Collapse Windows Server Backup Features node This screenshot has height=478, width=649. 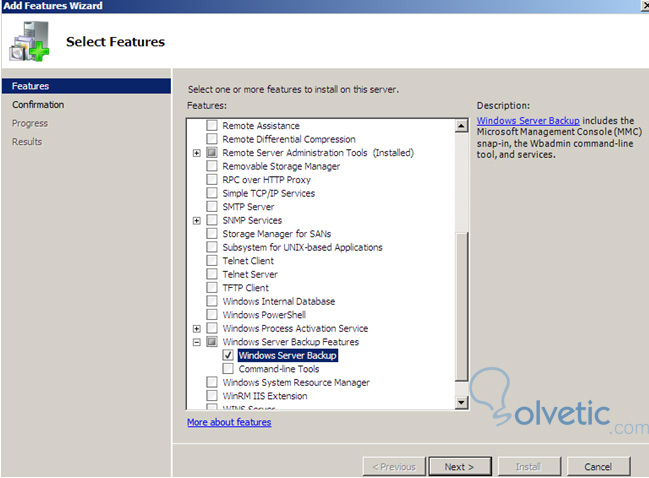click(197, 342)
